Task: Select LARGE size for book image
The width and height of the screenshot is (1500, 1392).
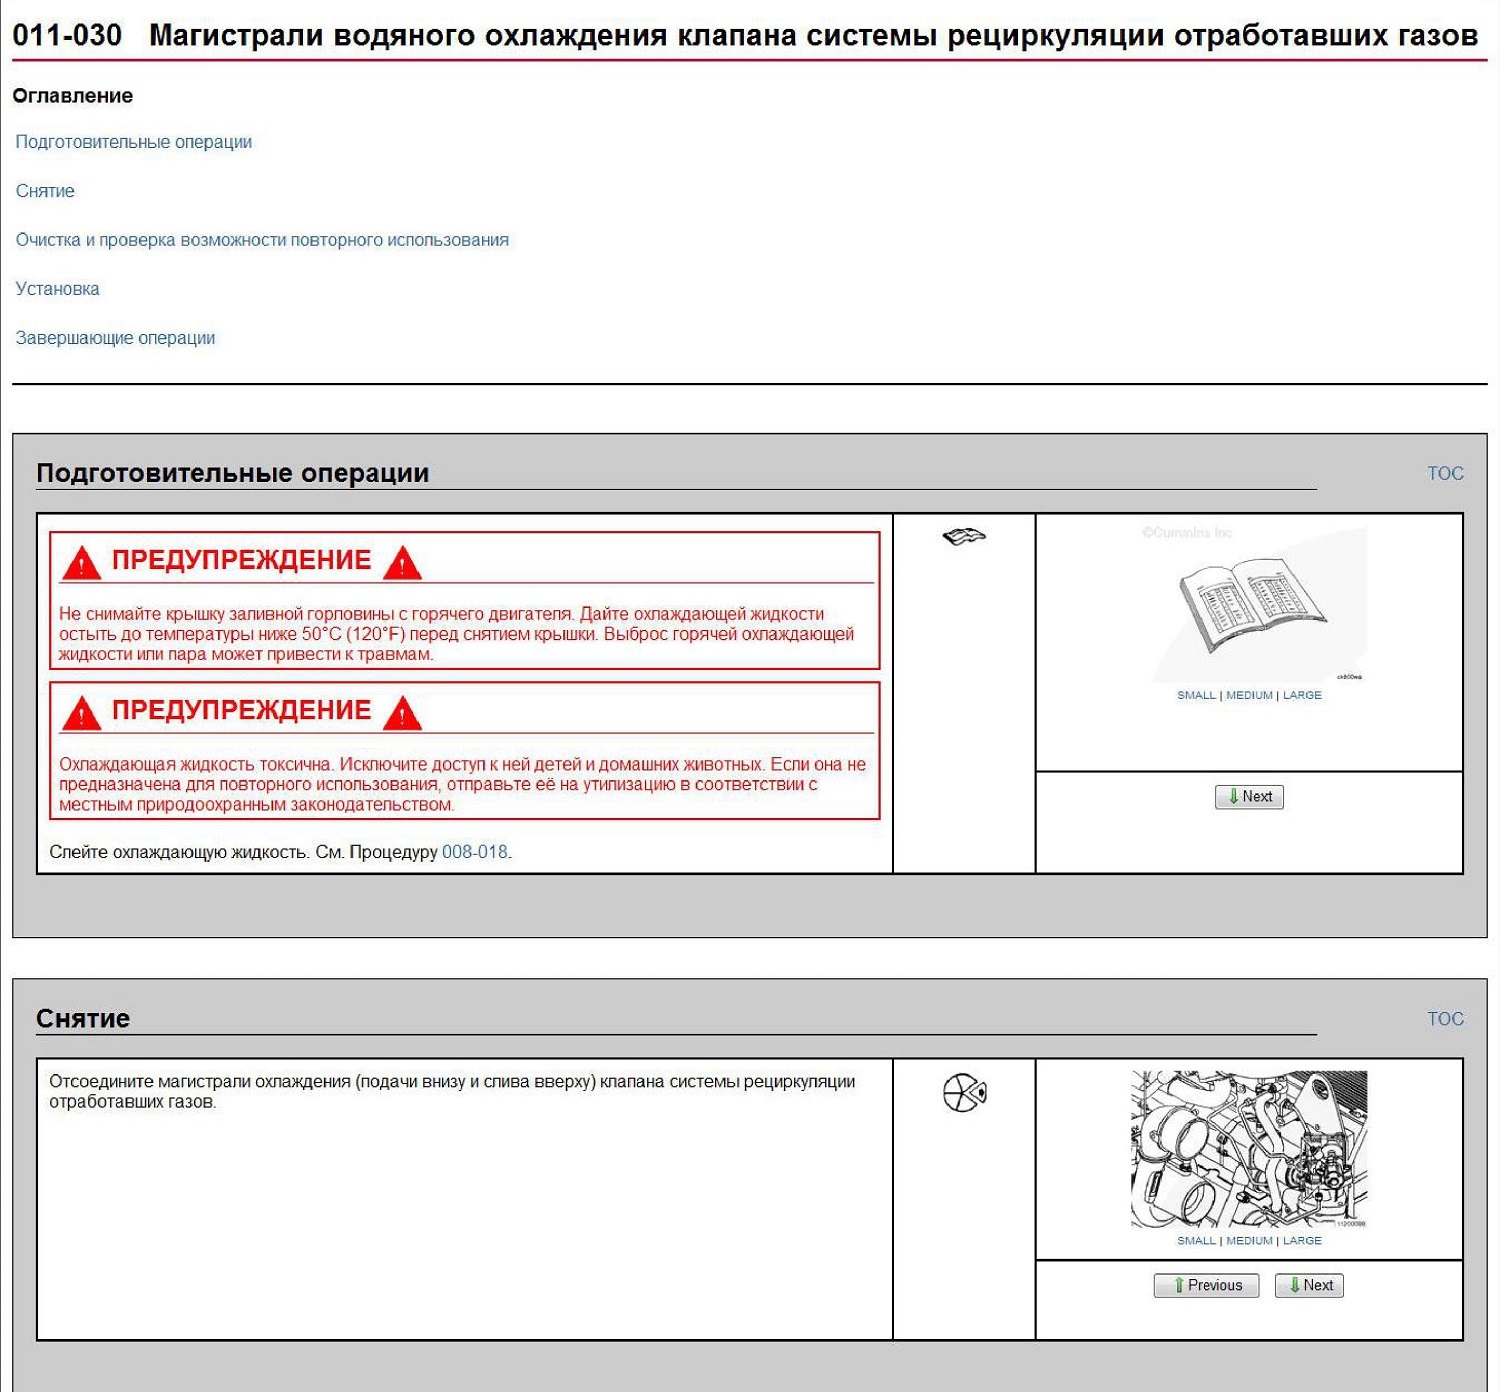Action: coord(1302,695)
